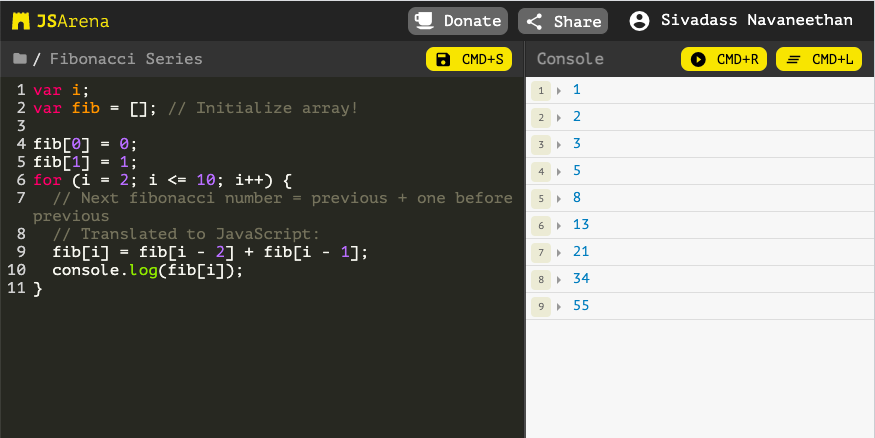This screenshot has width=875, height=438.
Task: Click closing brace on line 11
Action: (x=37, y=288)
